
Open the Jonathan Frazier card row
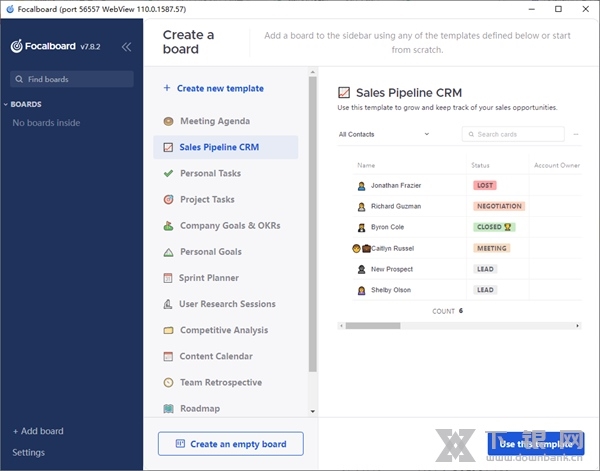(398, 185)
